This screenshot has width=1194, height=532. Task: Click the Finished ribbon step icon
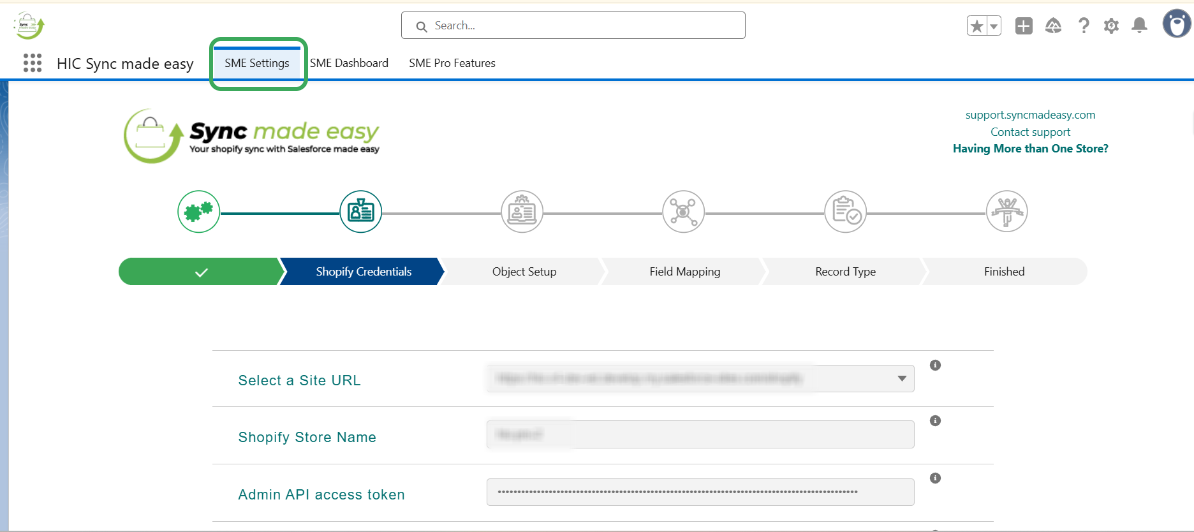click(x=1007, y=211)
